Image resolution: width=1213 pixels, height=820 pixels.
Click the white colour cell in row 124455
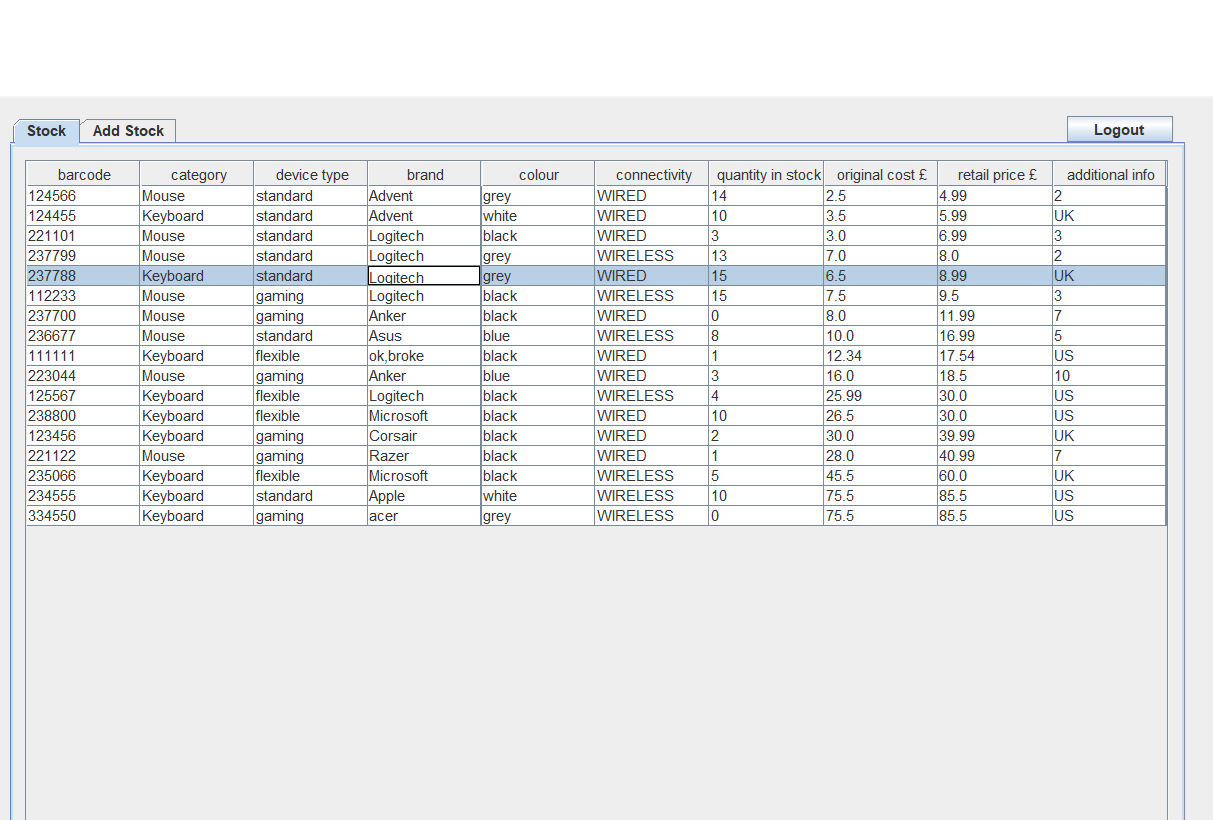538,216
